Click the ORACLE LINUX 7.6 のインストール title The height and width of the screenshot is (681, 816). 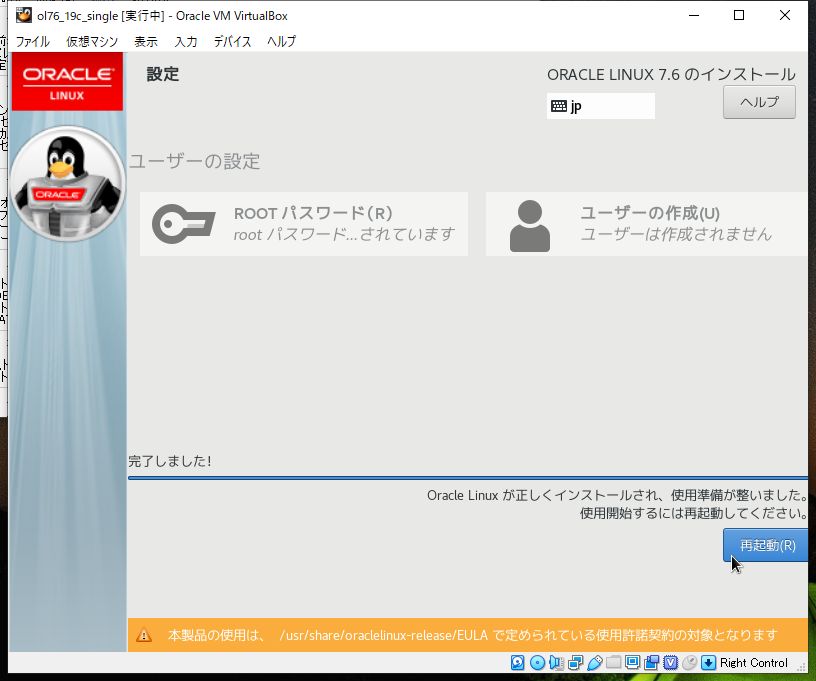671,74
